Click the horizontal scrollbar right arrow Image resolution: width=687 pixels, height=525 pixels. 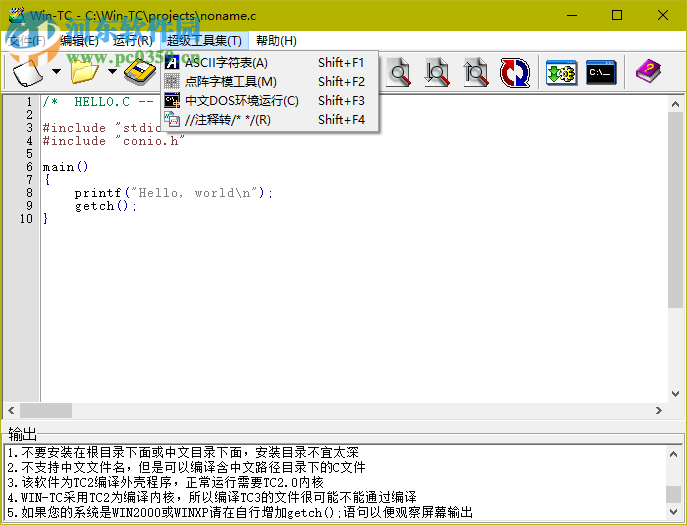tap(659, 411)
